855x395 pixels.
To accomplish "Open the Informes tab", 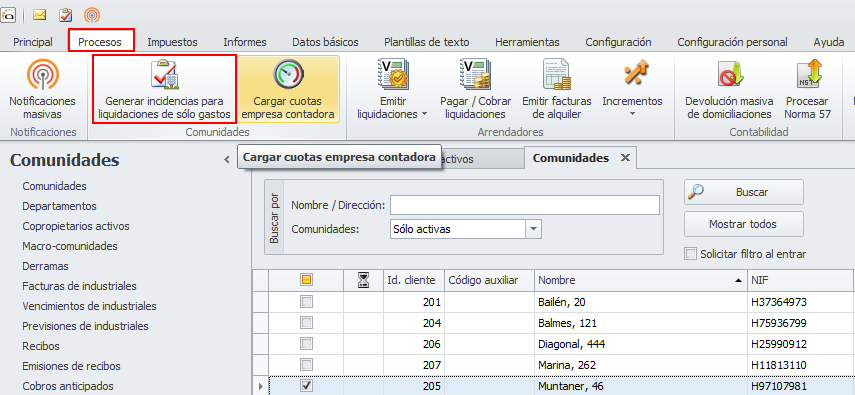I will [245, 42].
